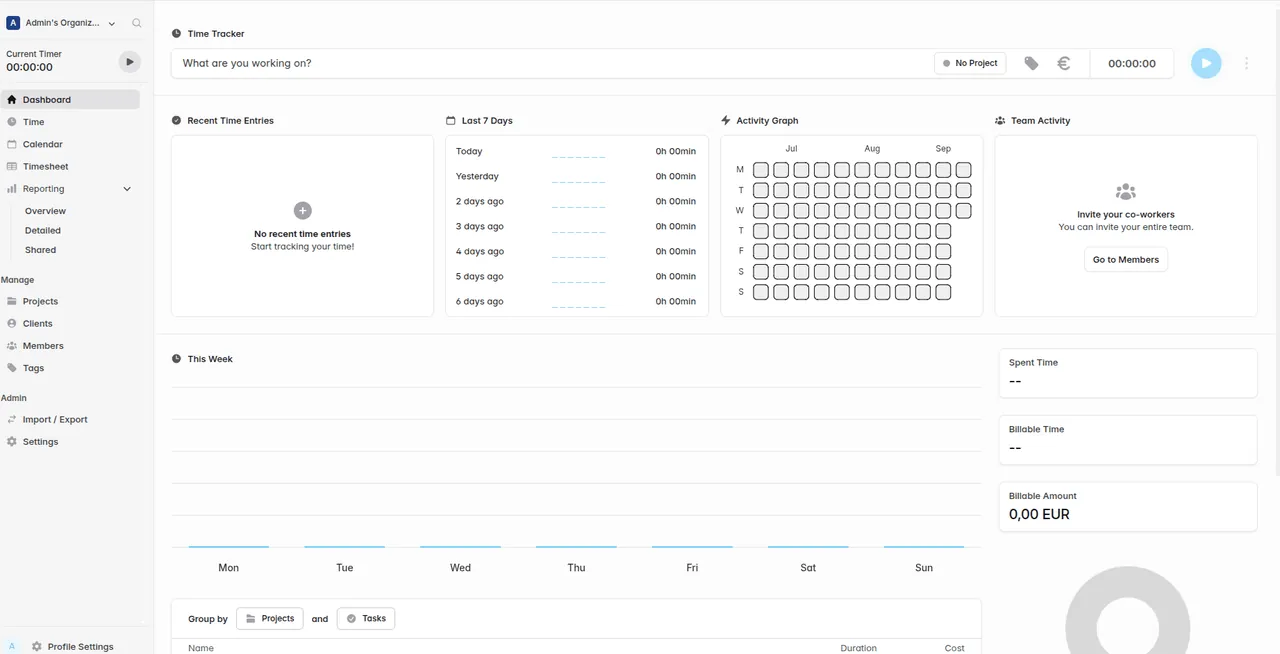Screen dimensions: 1280x654
Task: Open the Group by Projects dropdown
Action: pos(270,619)
